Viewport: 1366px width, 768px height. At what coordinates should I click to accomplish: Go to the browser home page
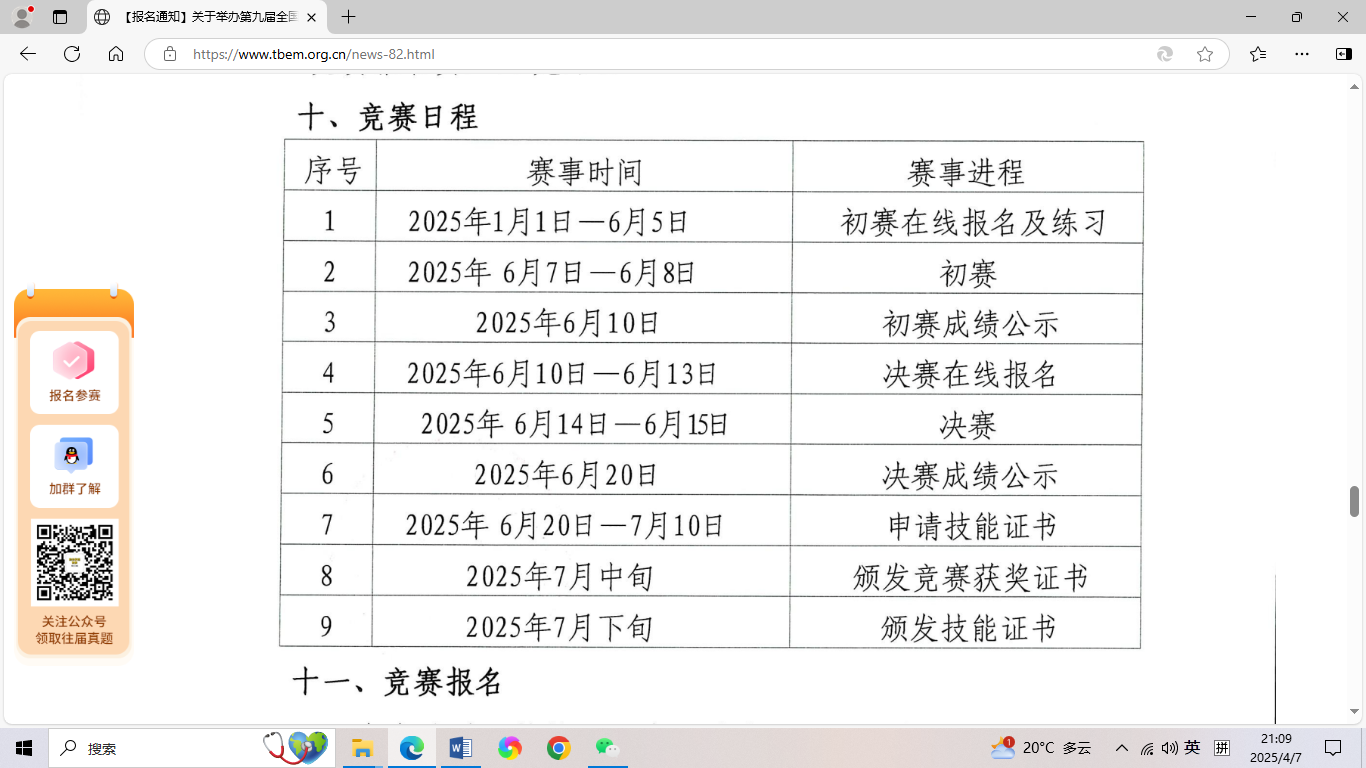pos(116,54)
